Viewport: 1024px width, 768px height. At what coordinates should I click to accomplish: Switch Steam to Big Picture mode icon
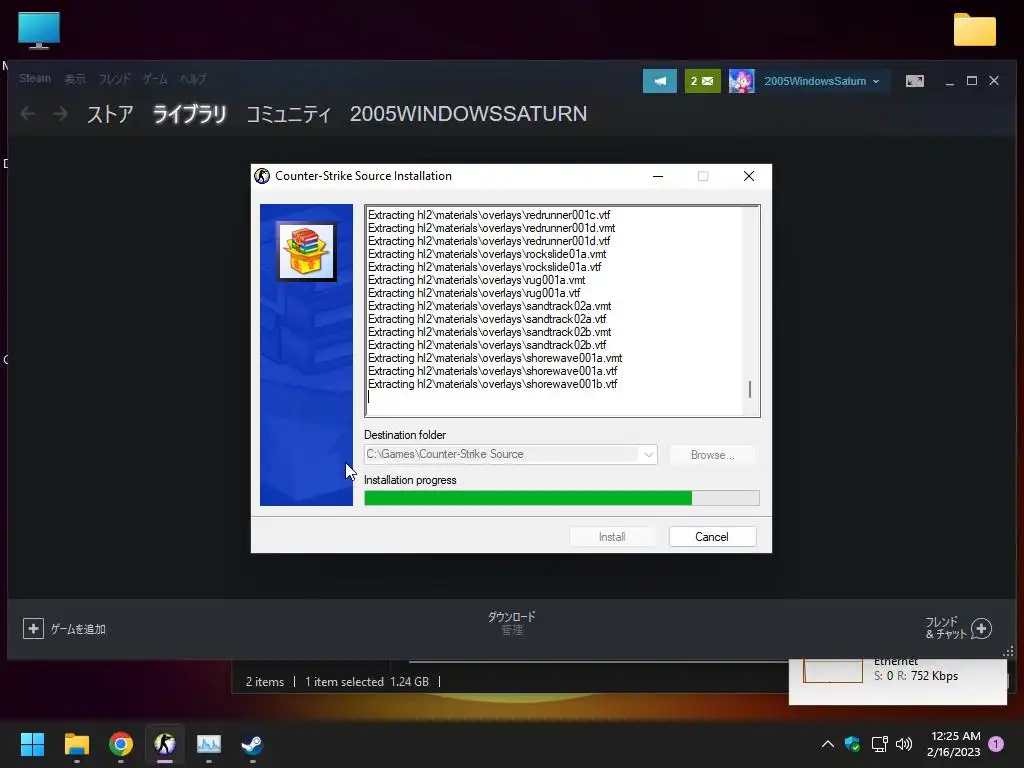click(914, 81)
